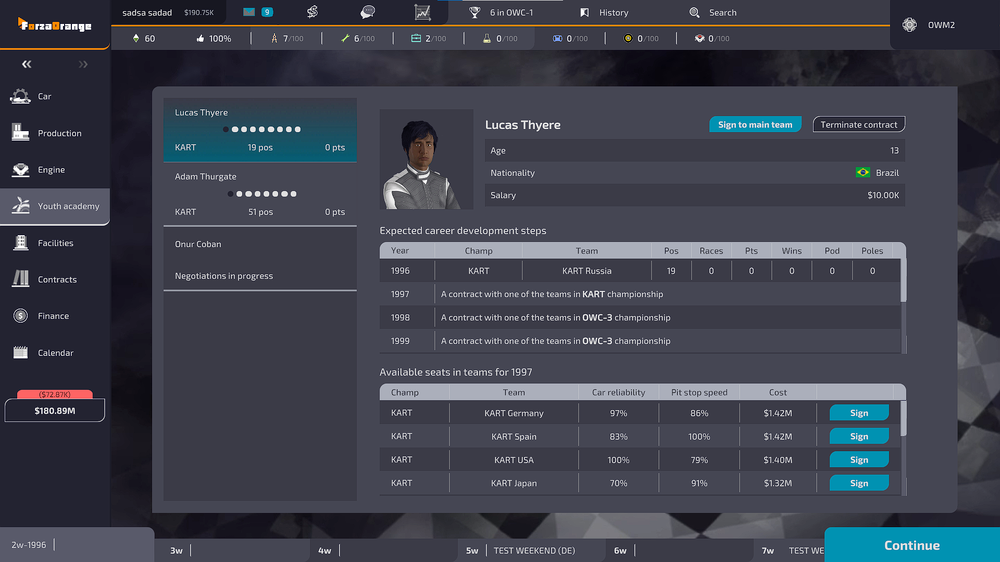1000x562 pixels.
Task: Open the sponsorship money icon in top bar
Action: (x=312, y=12)
